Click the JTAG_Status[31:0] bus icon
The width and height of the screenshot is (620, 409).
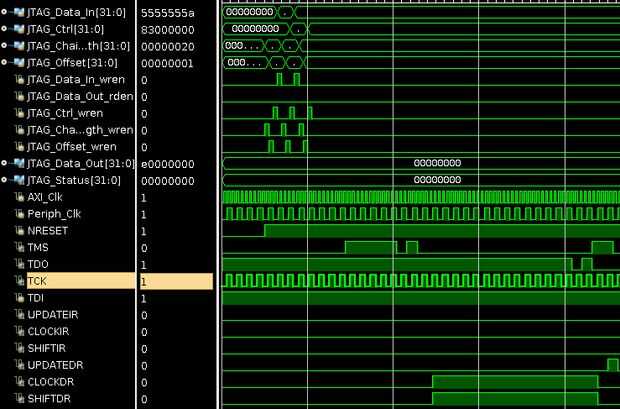point(19,180)
